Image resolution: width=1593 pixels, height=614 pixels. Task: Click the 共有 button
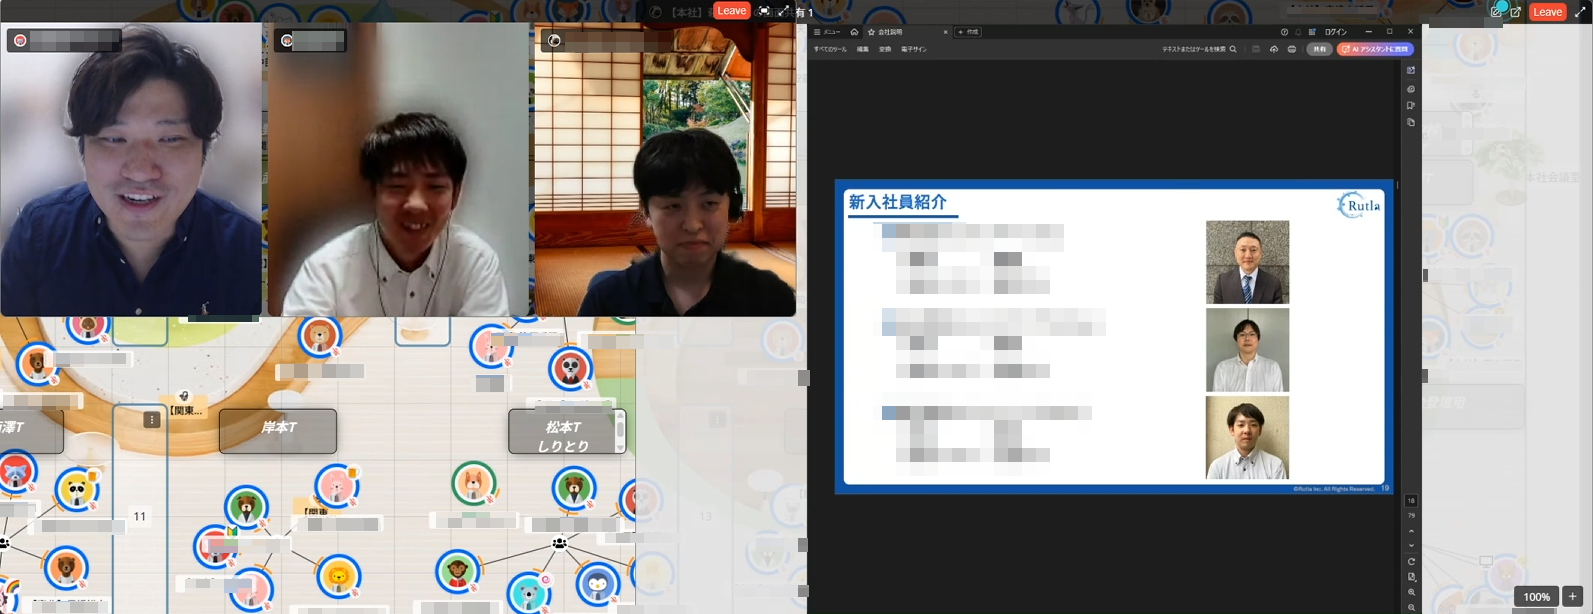tap(1319, 49)
